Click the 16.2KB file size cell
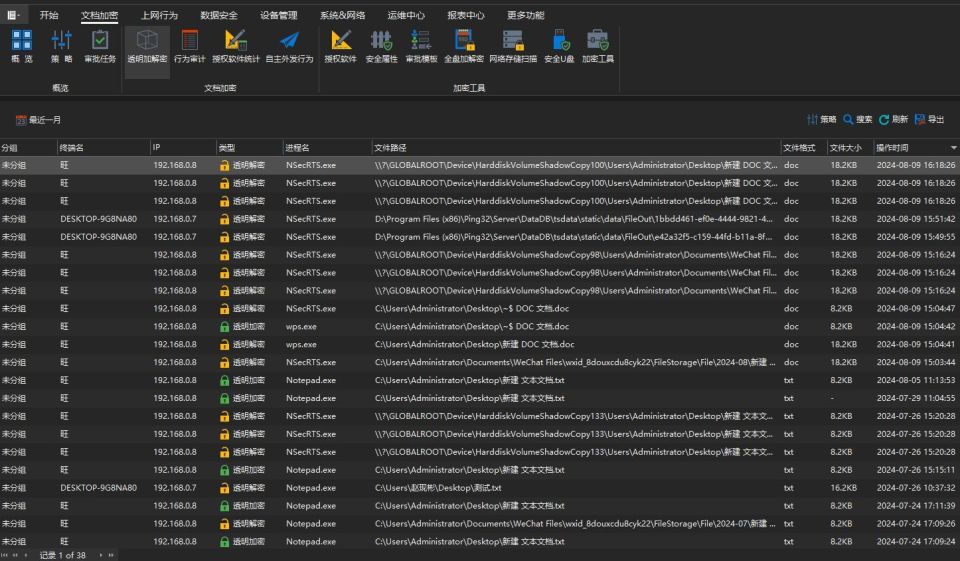The height and width of the screenshot is (561, 960). [843, 488]
